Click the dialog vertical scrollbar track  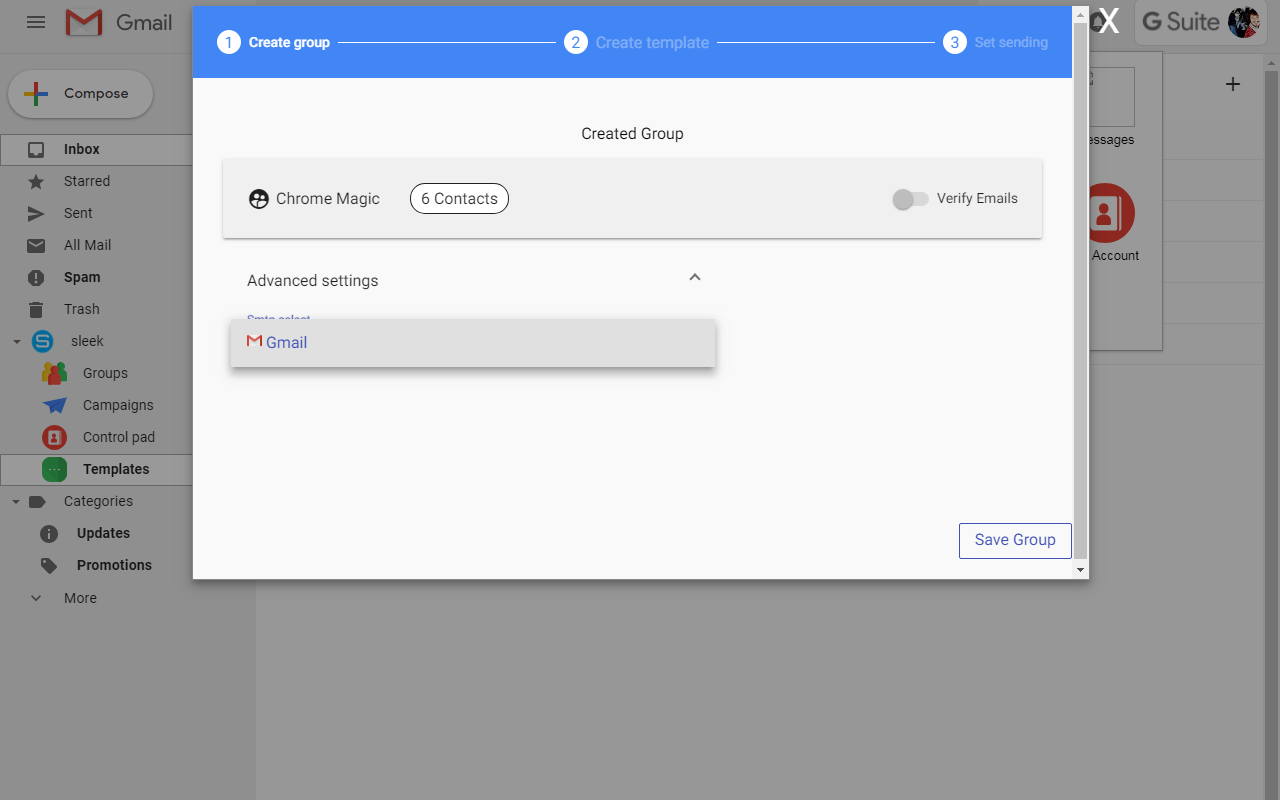[1080, 290]
